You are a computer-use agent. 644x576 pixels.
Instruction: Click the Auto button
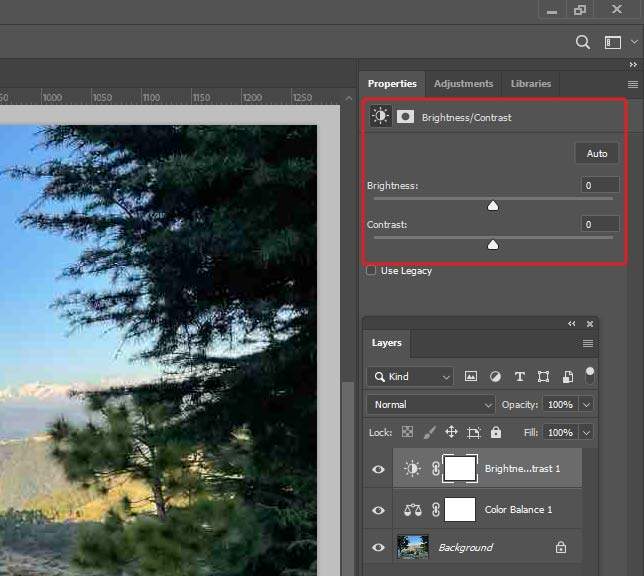point(597,154)
